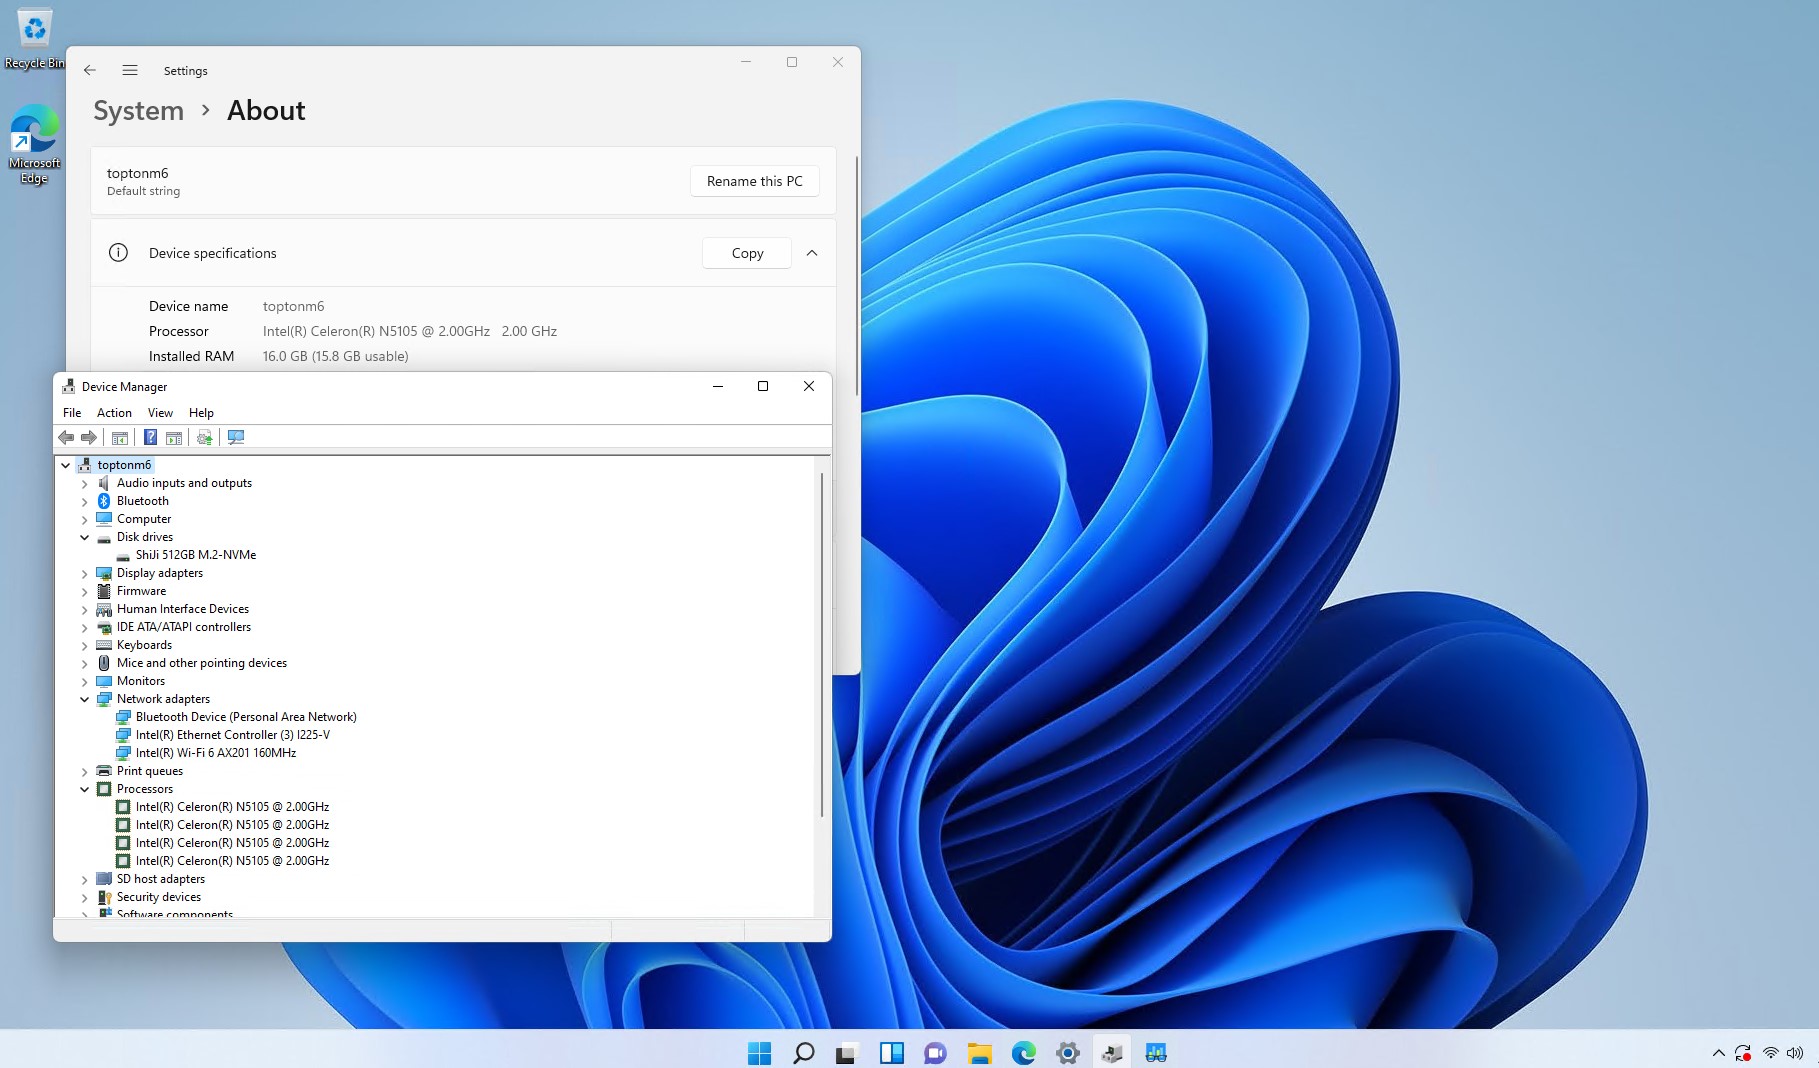The image size is (1819, 1068).
Task: Click the Windows Update tray icon
Action: tap(1743, 1053)
